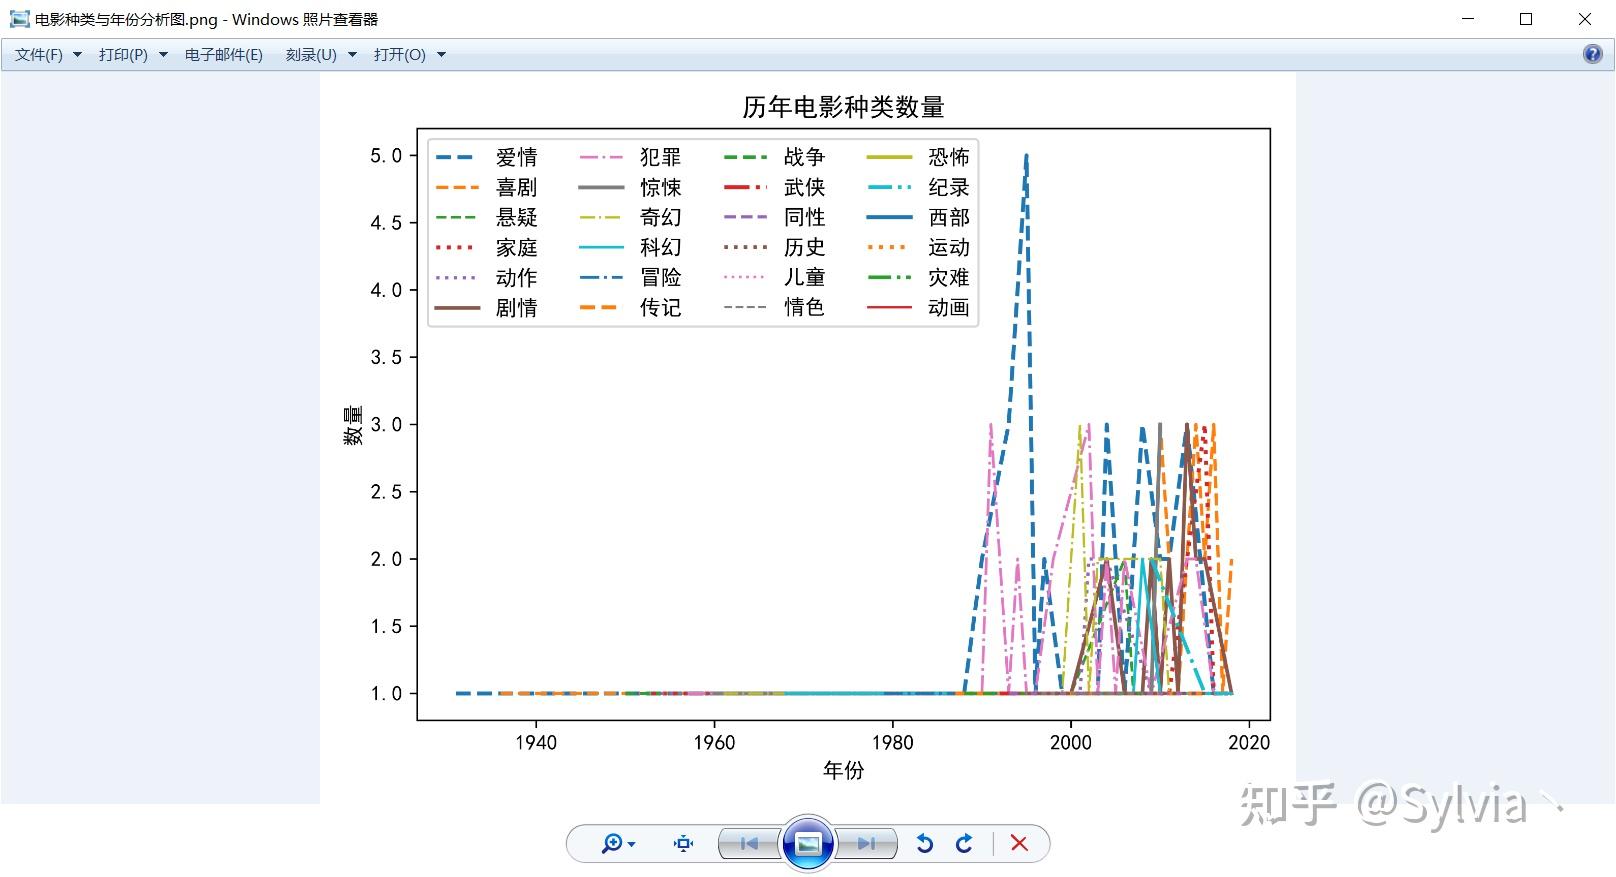1616x877 pixels.
Task: Click the x-axis label 年份
Action: click(843, 770)
